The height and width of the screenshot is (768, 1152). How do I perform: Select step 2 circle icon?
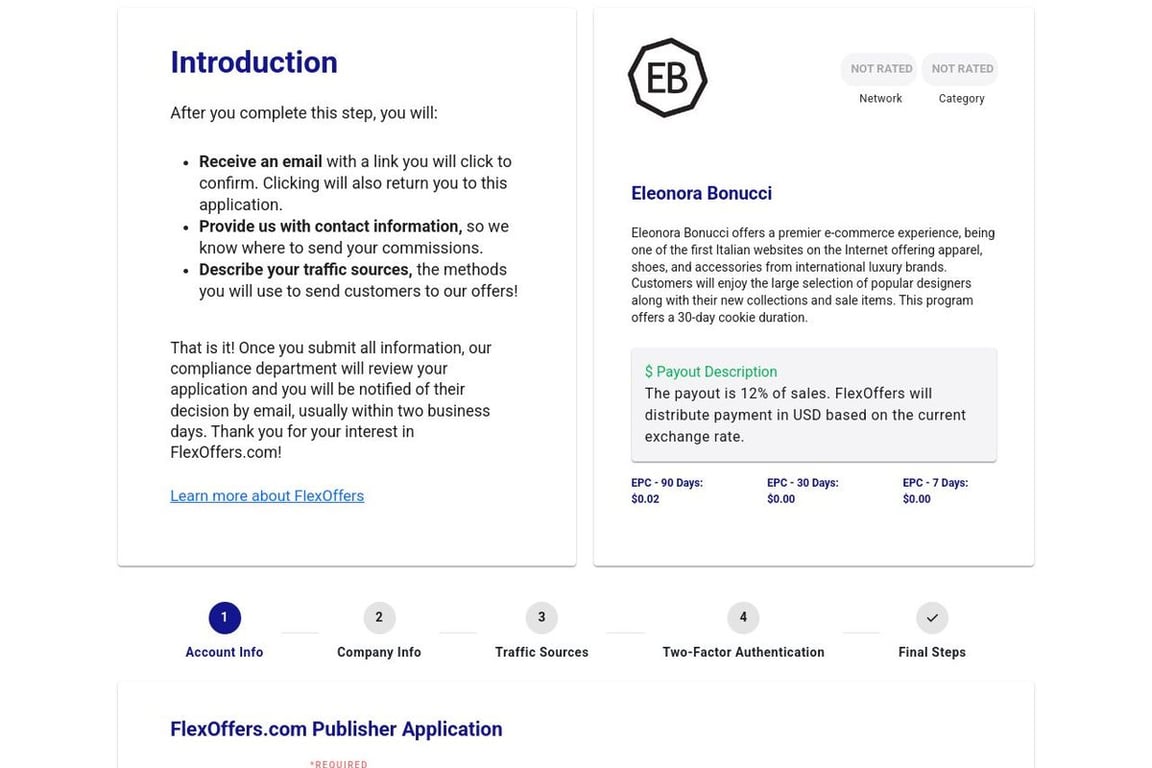click(379, 617)
